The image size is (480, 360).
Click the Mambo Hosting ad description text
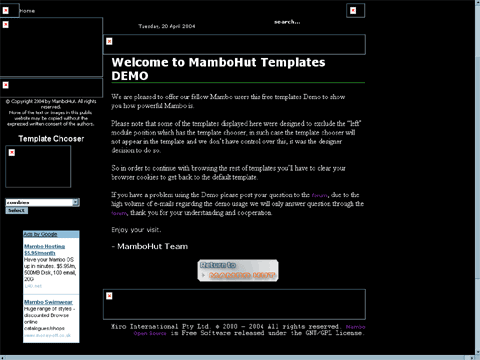tap(50, 269)
